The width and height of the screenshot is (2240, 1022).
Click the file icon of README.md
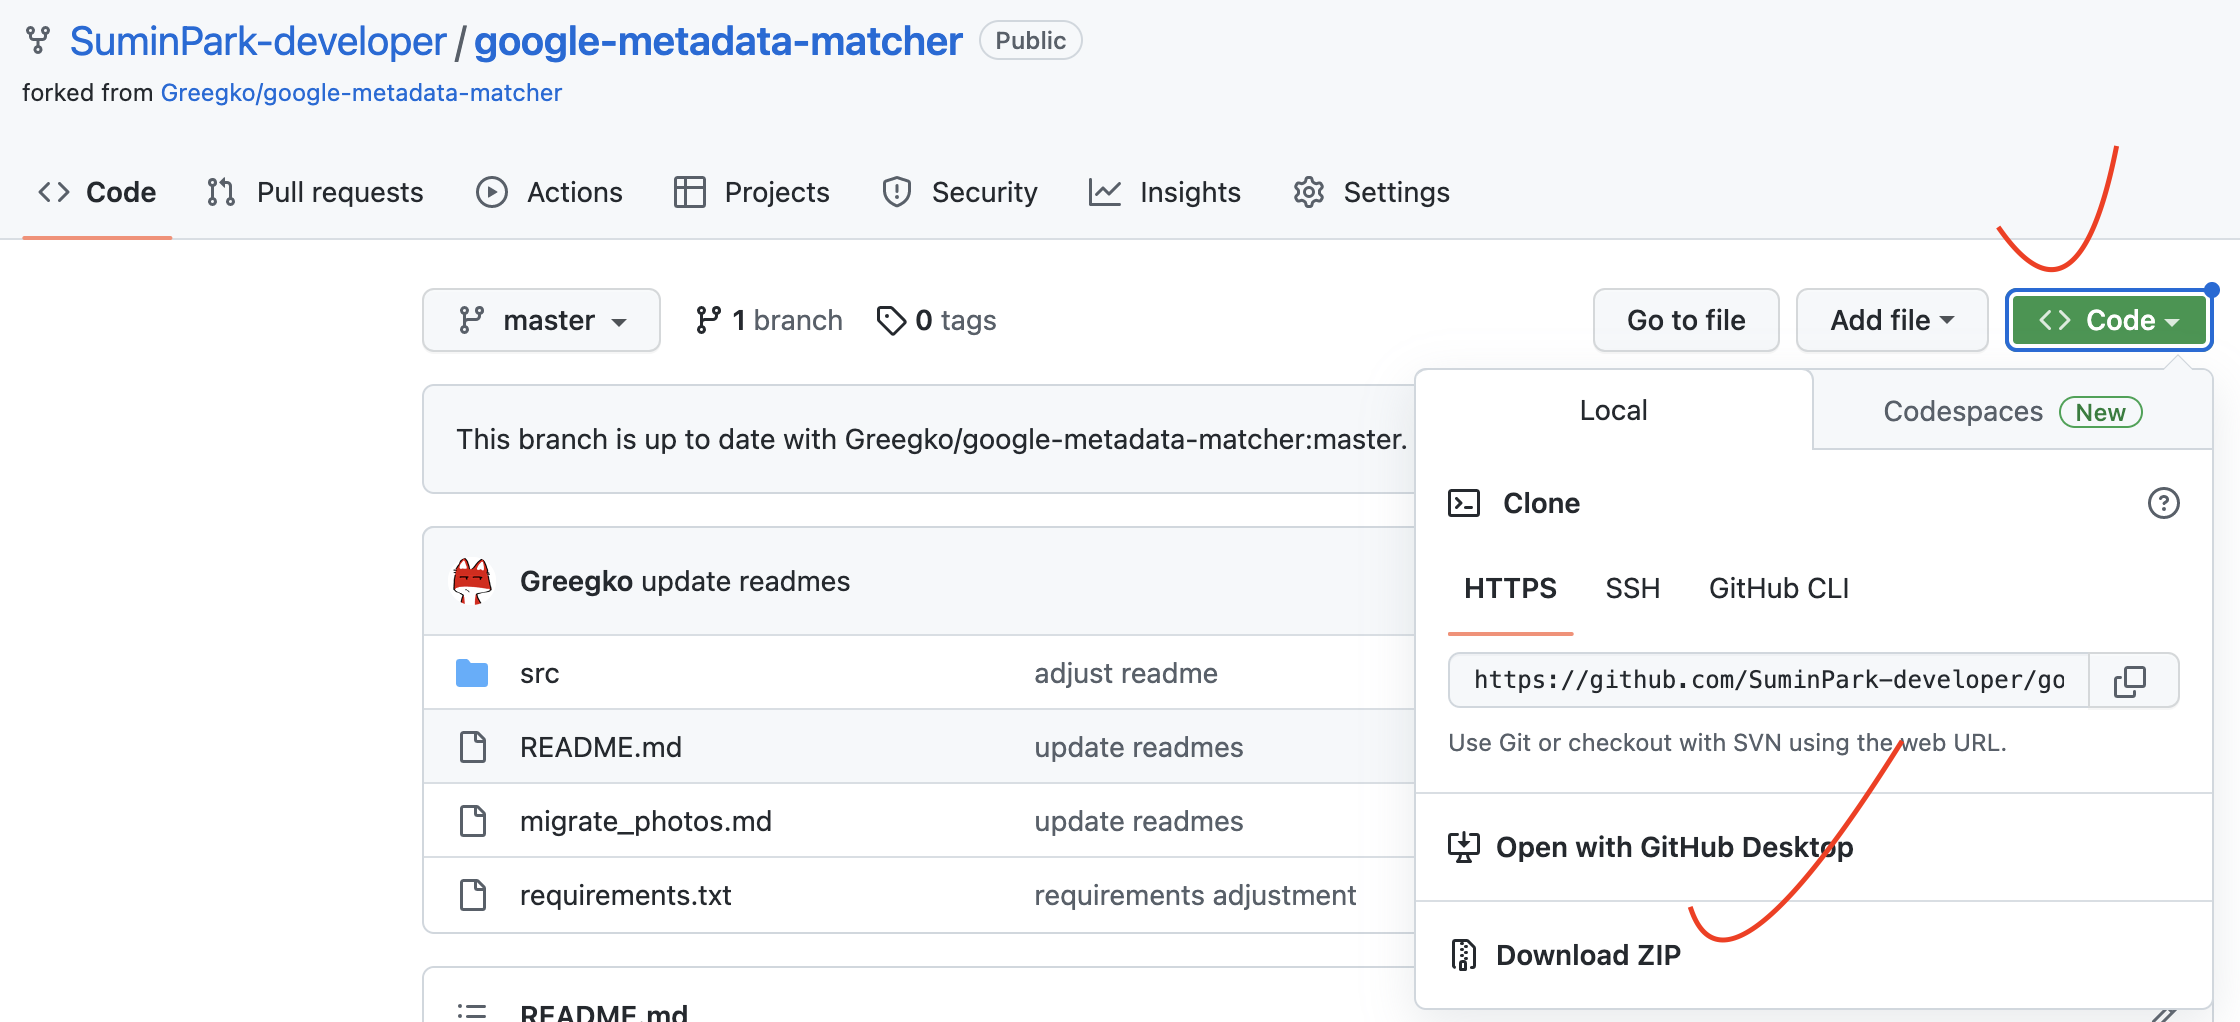(x=472, y=747)
